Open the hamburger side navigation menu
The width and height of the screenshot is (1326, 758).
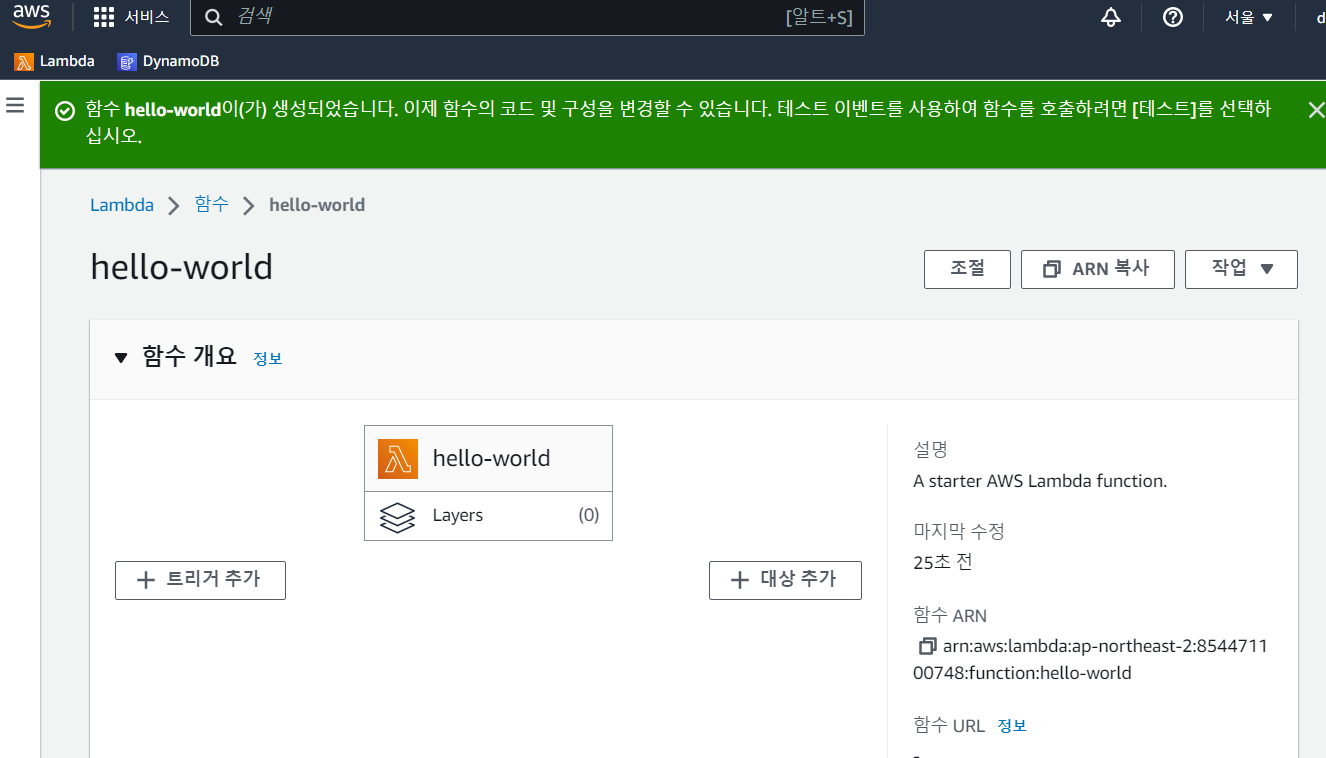click(15, 105)
